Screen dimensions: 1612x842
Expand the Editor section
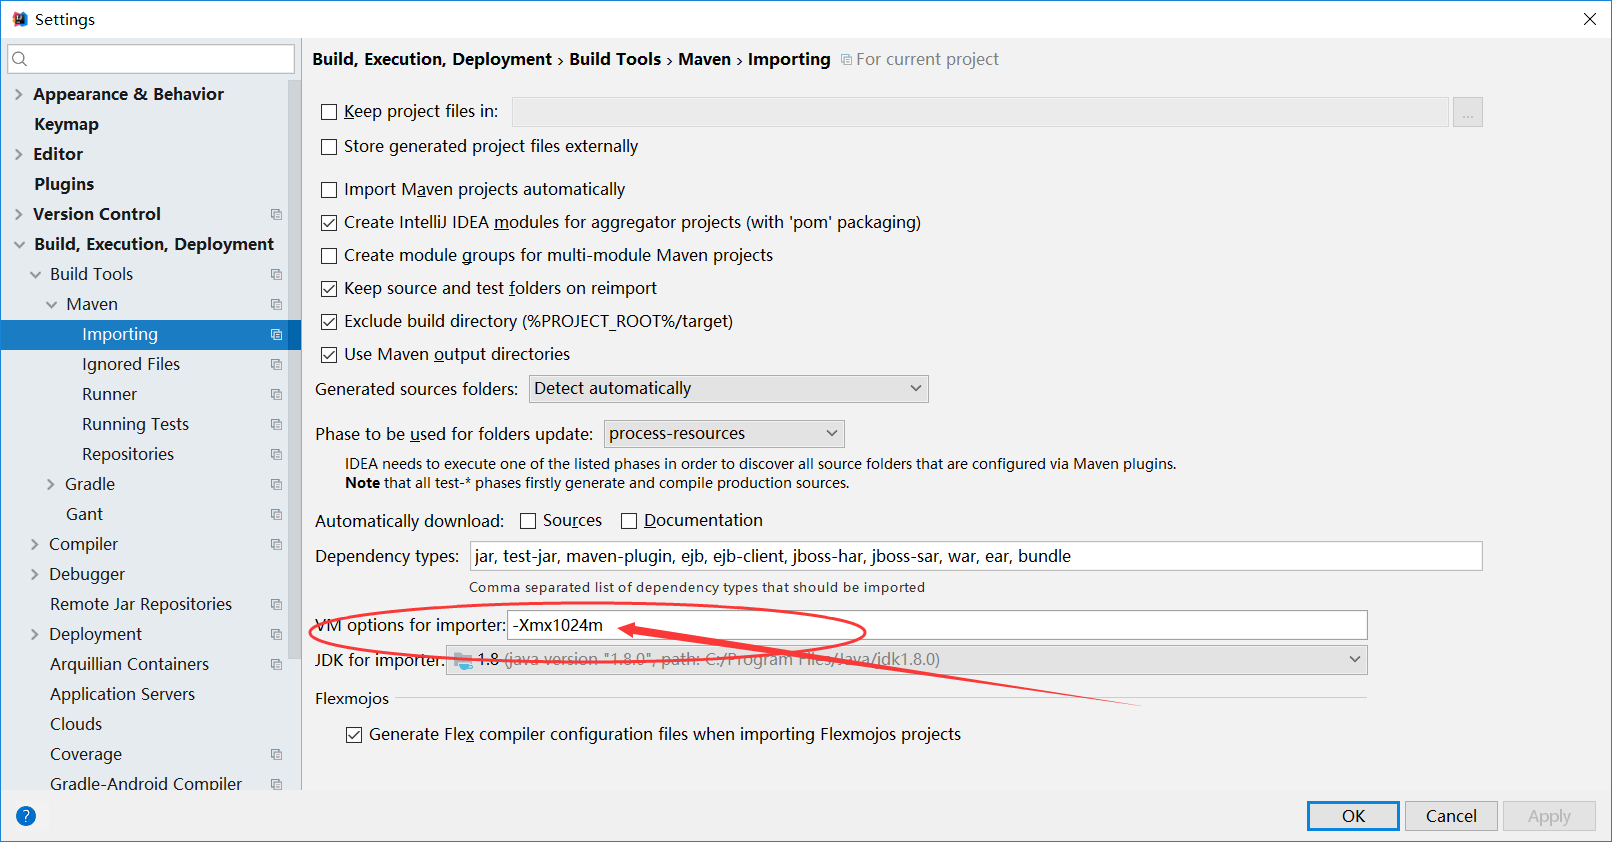click(x=18, y=154)
